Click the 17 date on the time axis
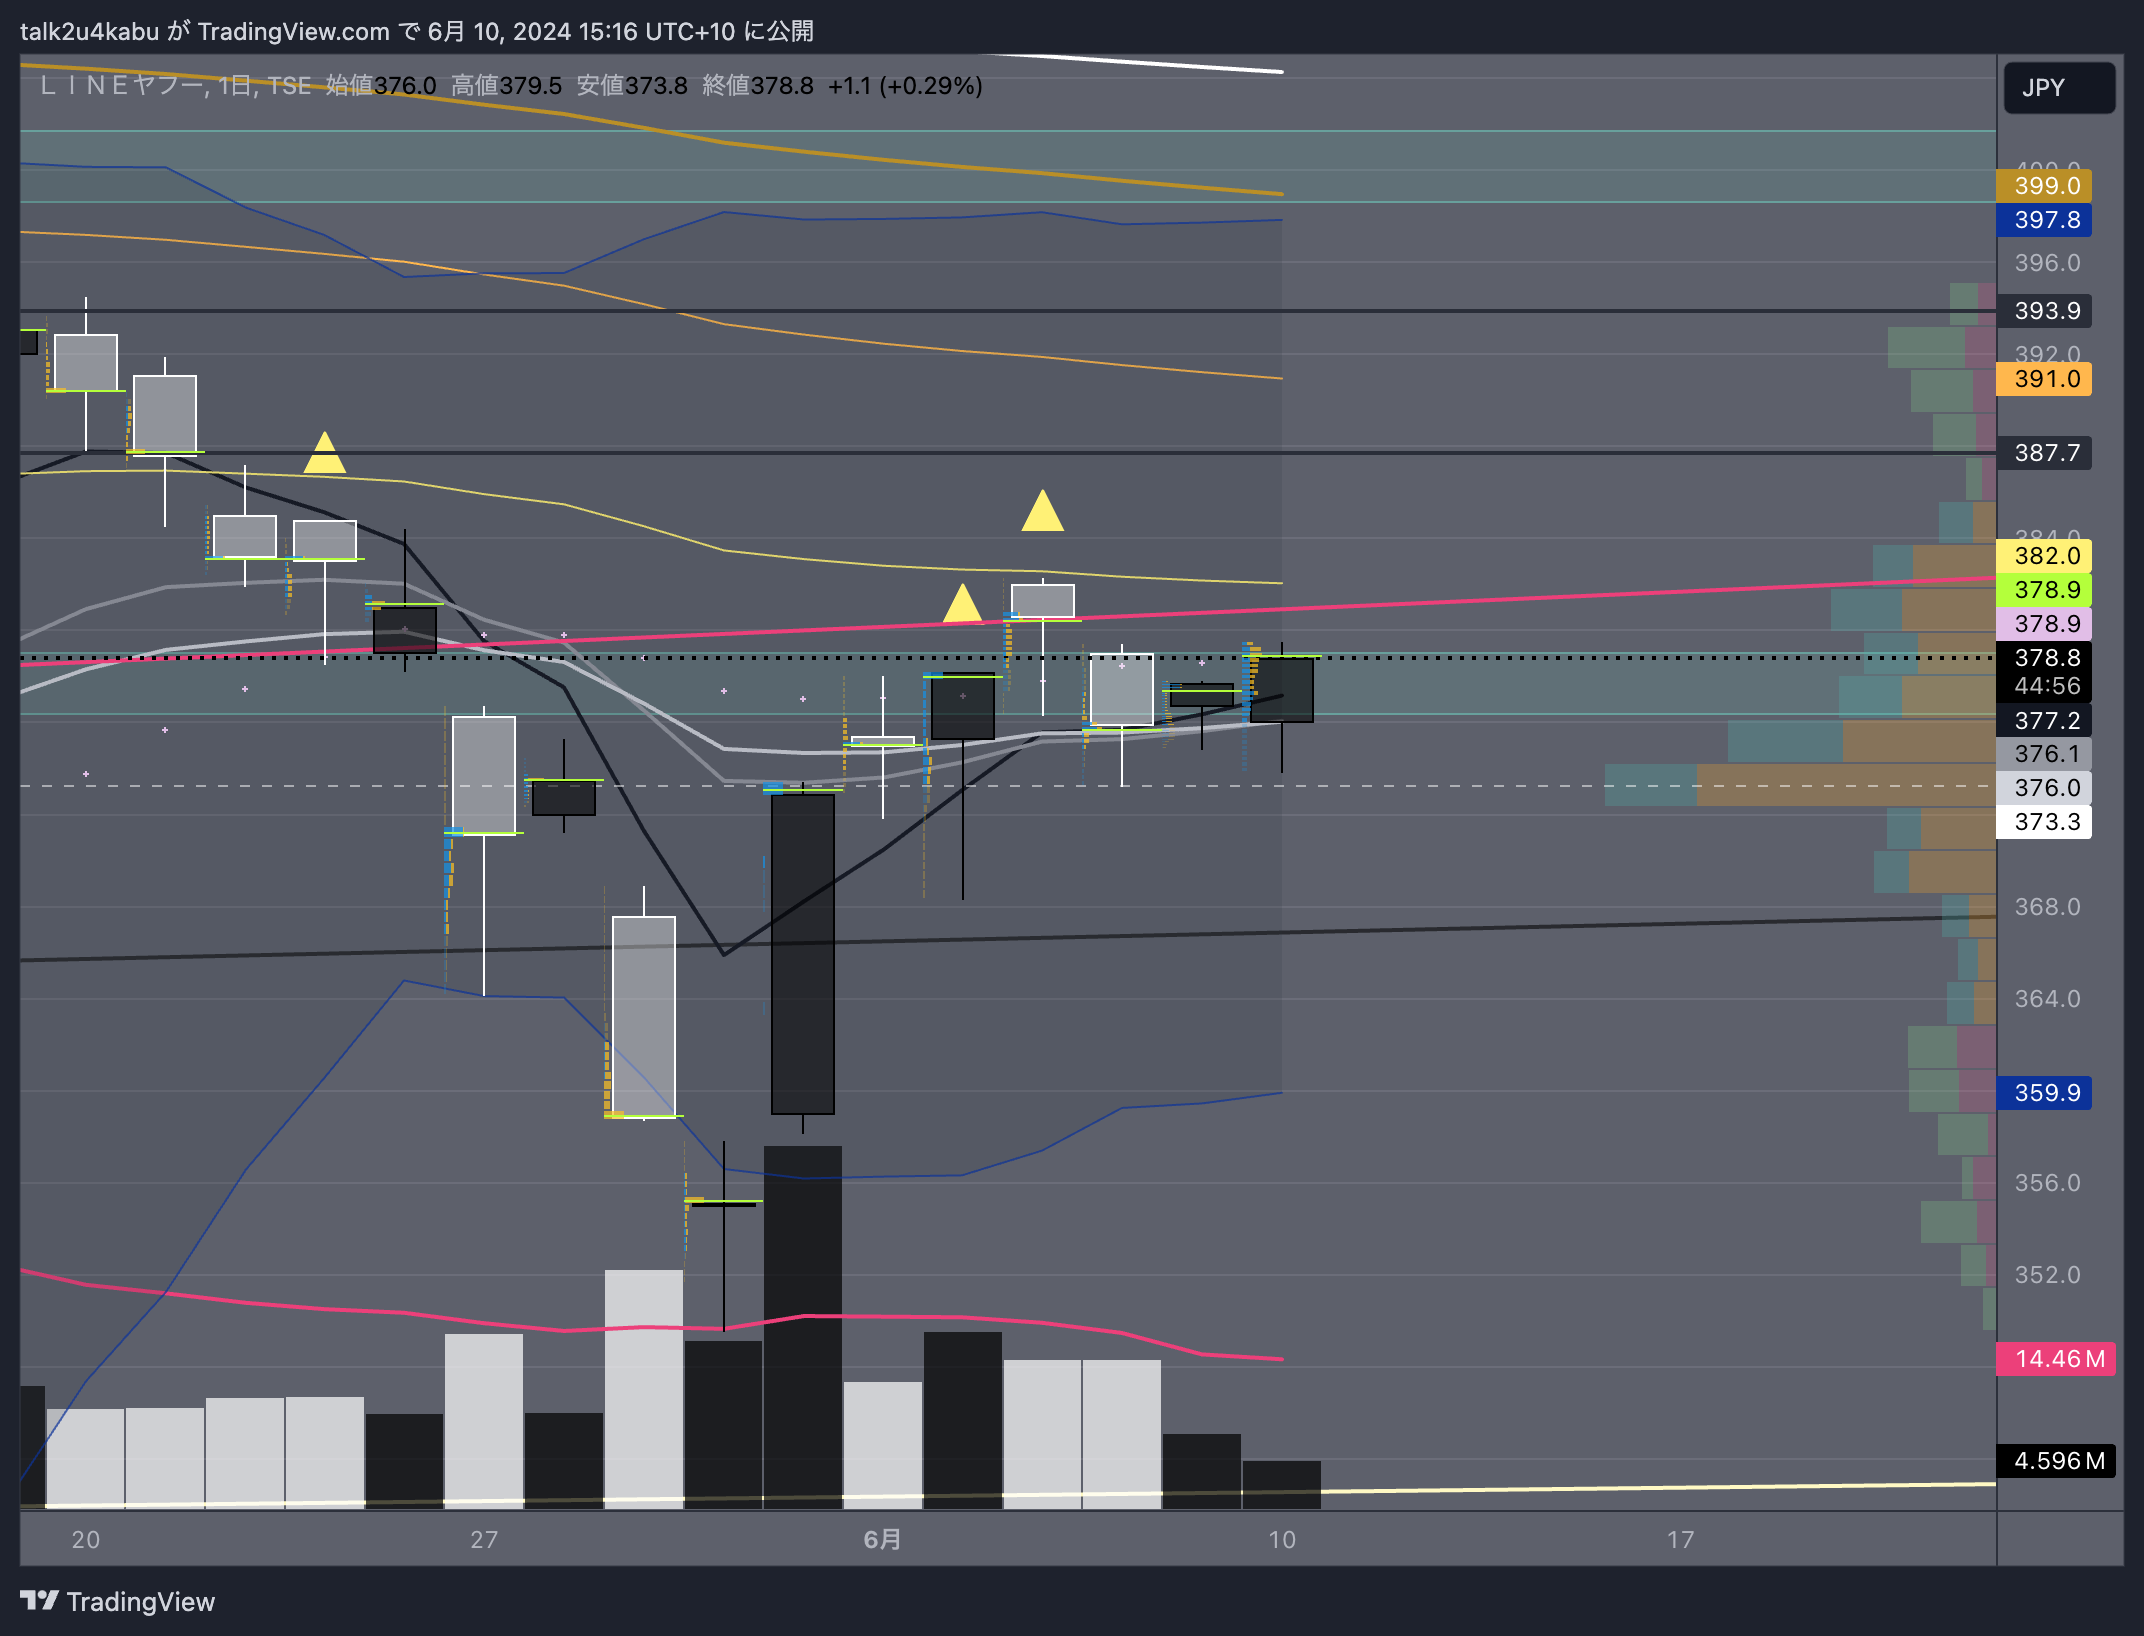2144x1636 pixels. point(1680,1539)
